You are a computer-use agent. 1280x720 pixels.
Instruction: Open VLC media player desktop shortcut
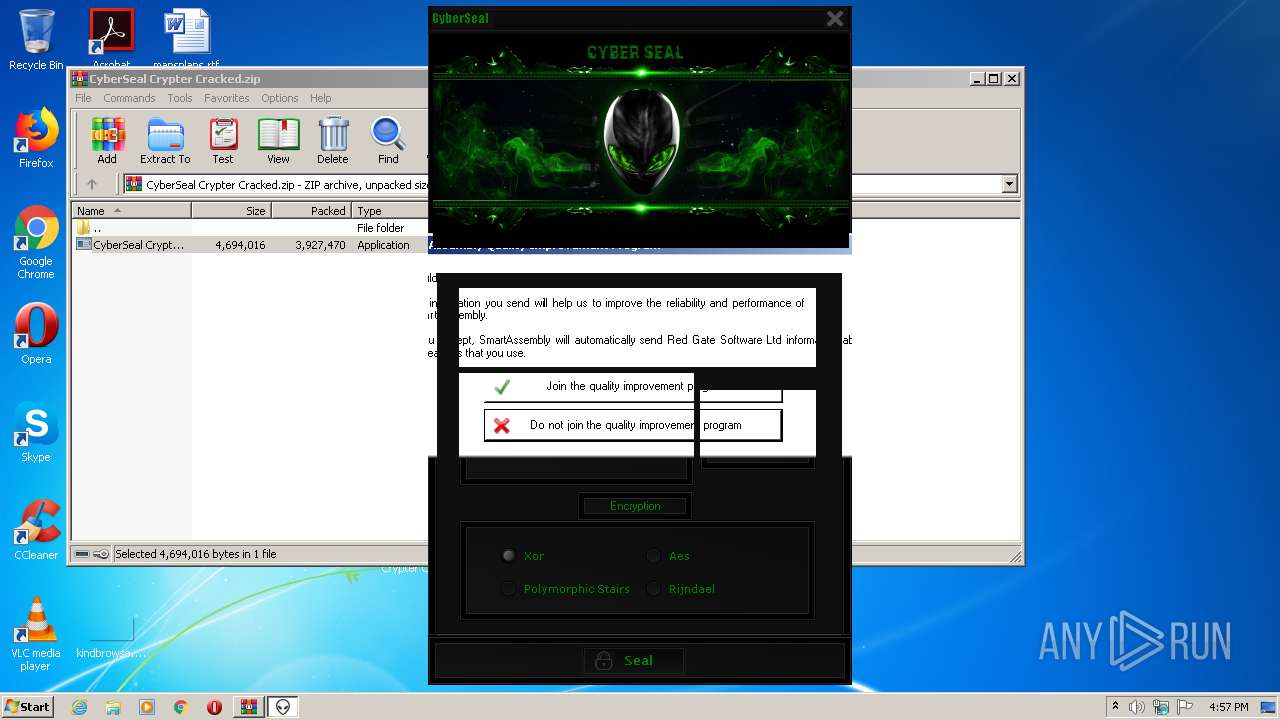click(x=36, y=634)
